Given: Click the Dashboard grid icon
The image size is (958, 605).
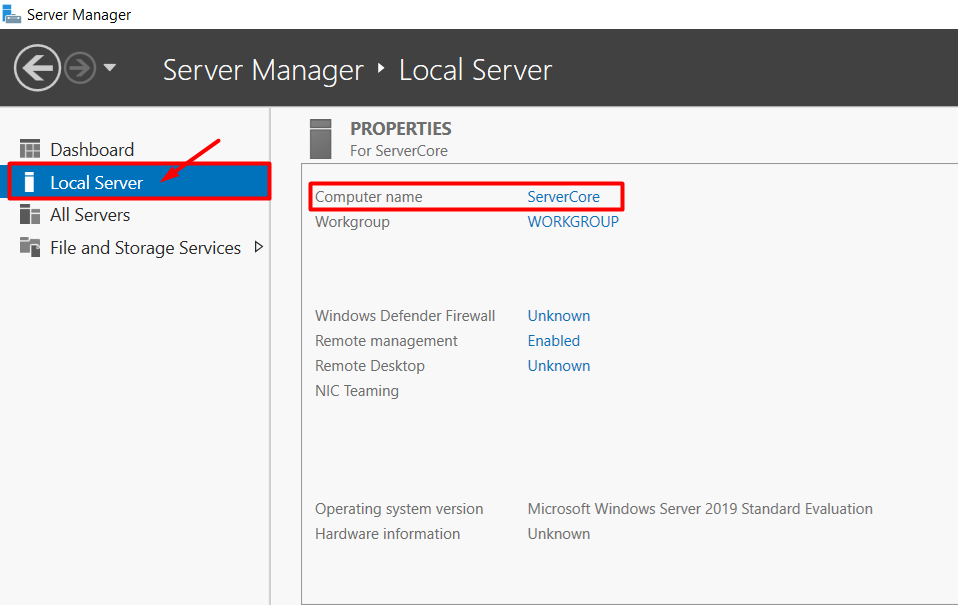Looking at the screenshot, I should click(30, 149).
